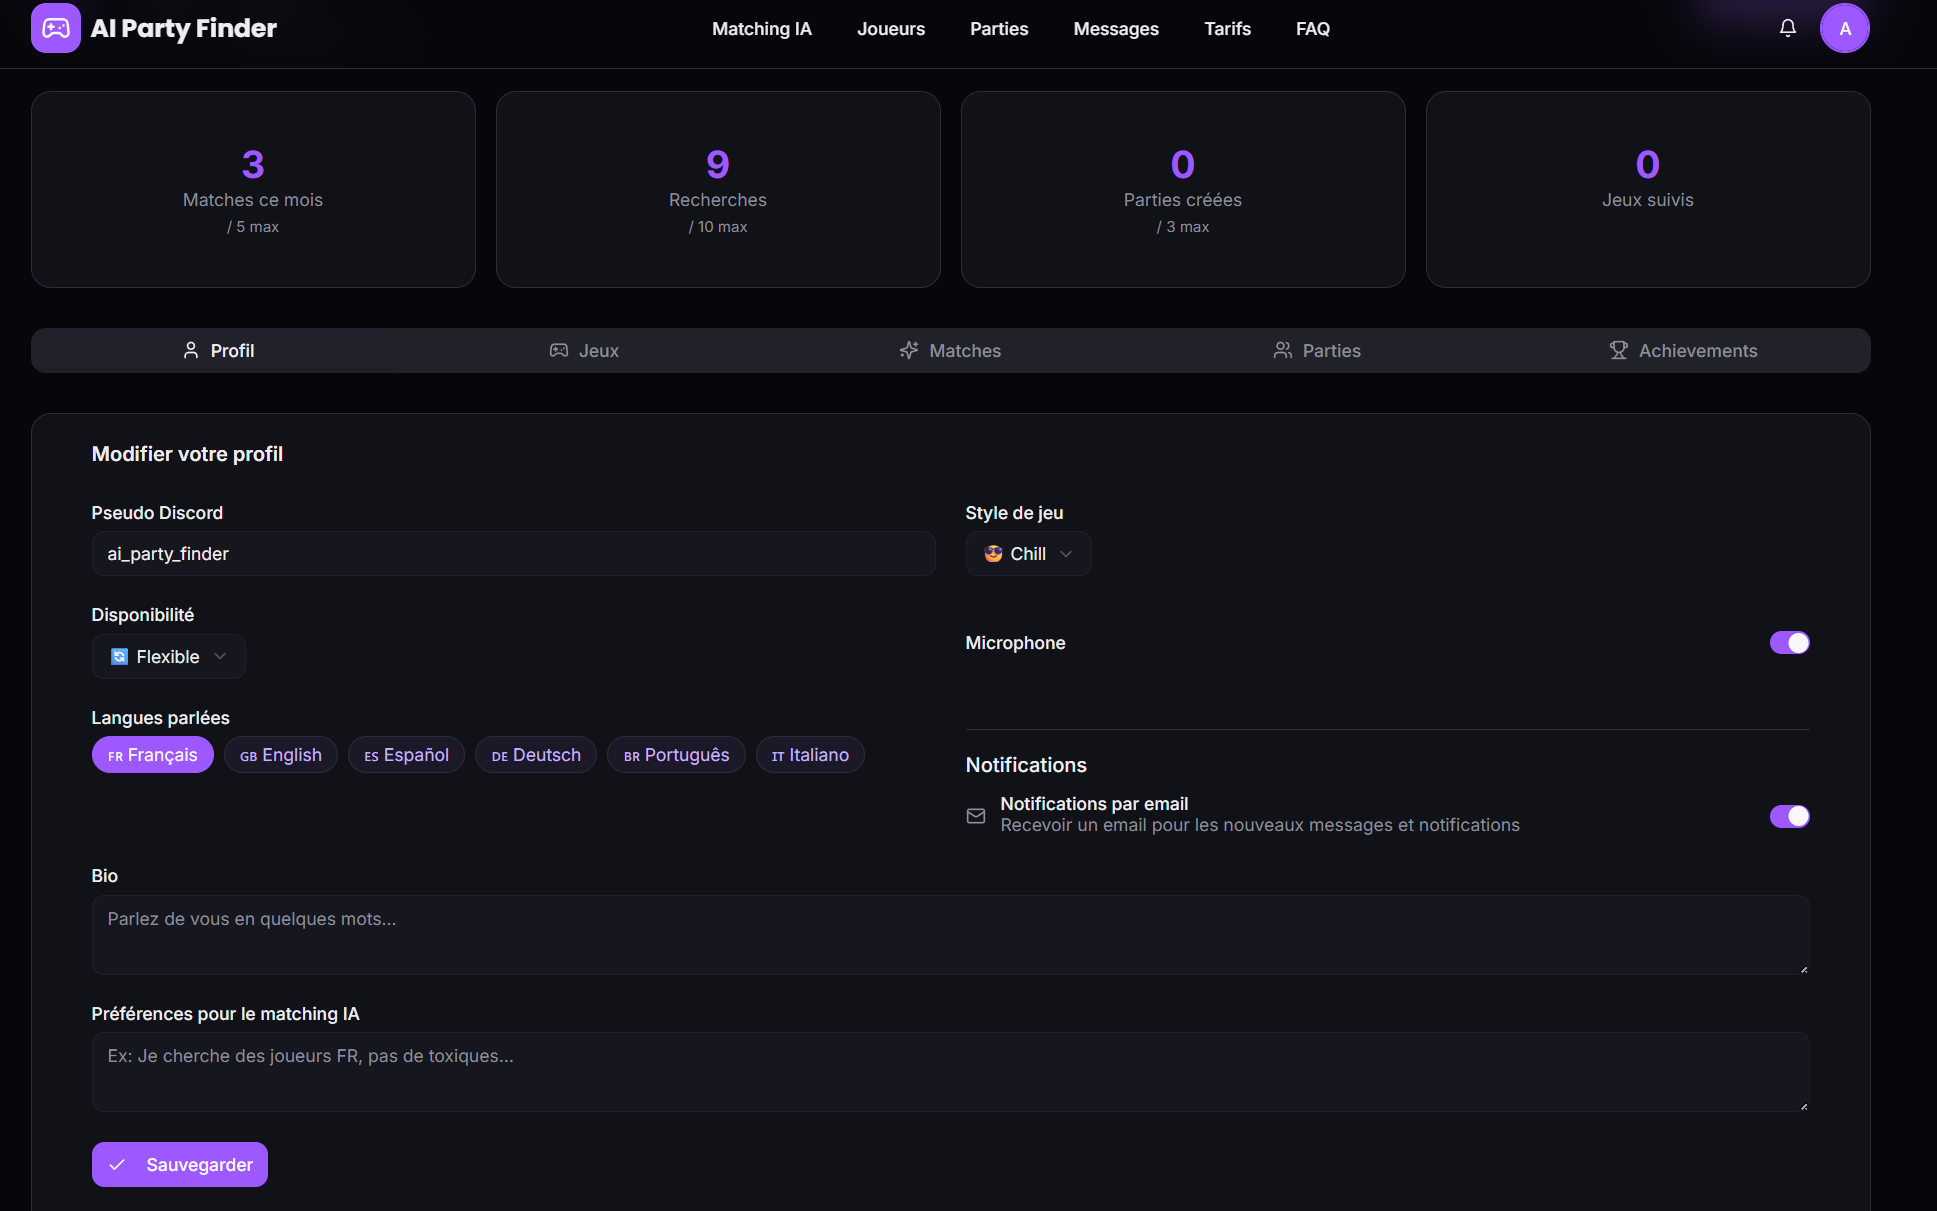
Task: Click the sparkle icon on the Matches tab
Action: 908,350
